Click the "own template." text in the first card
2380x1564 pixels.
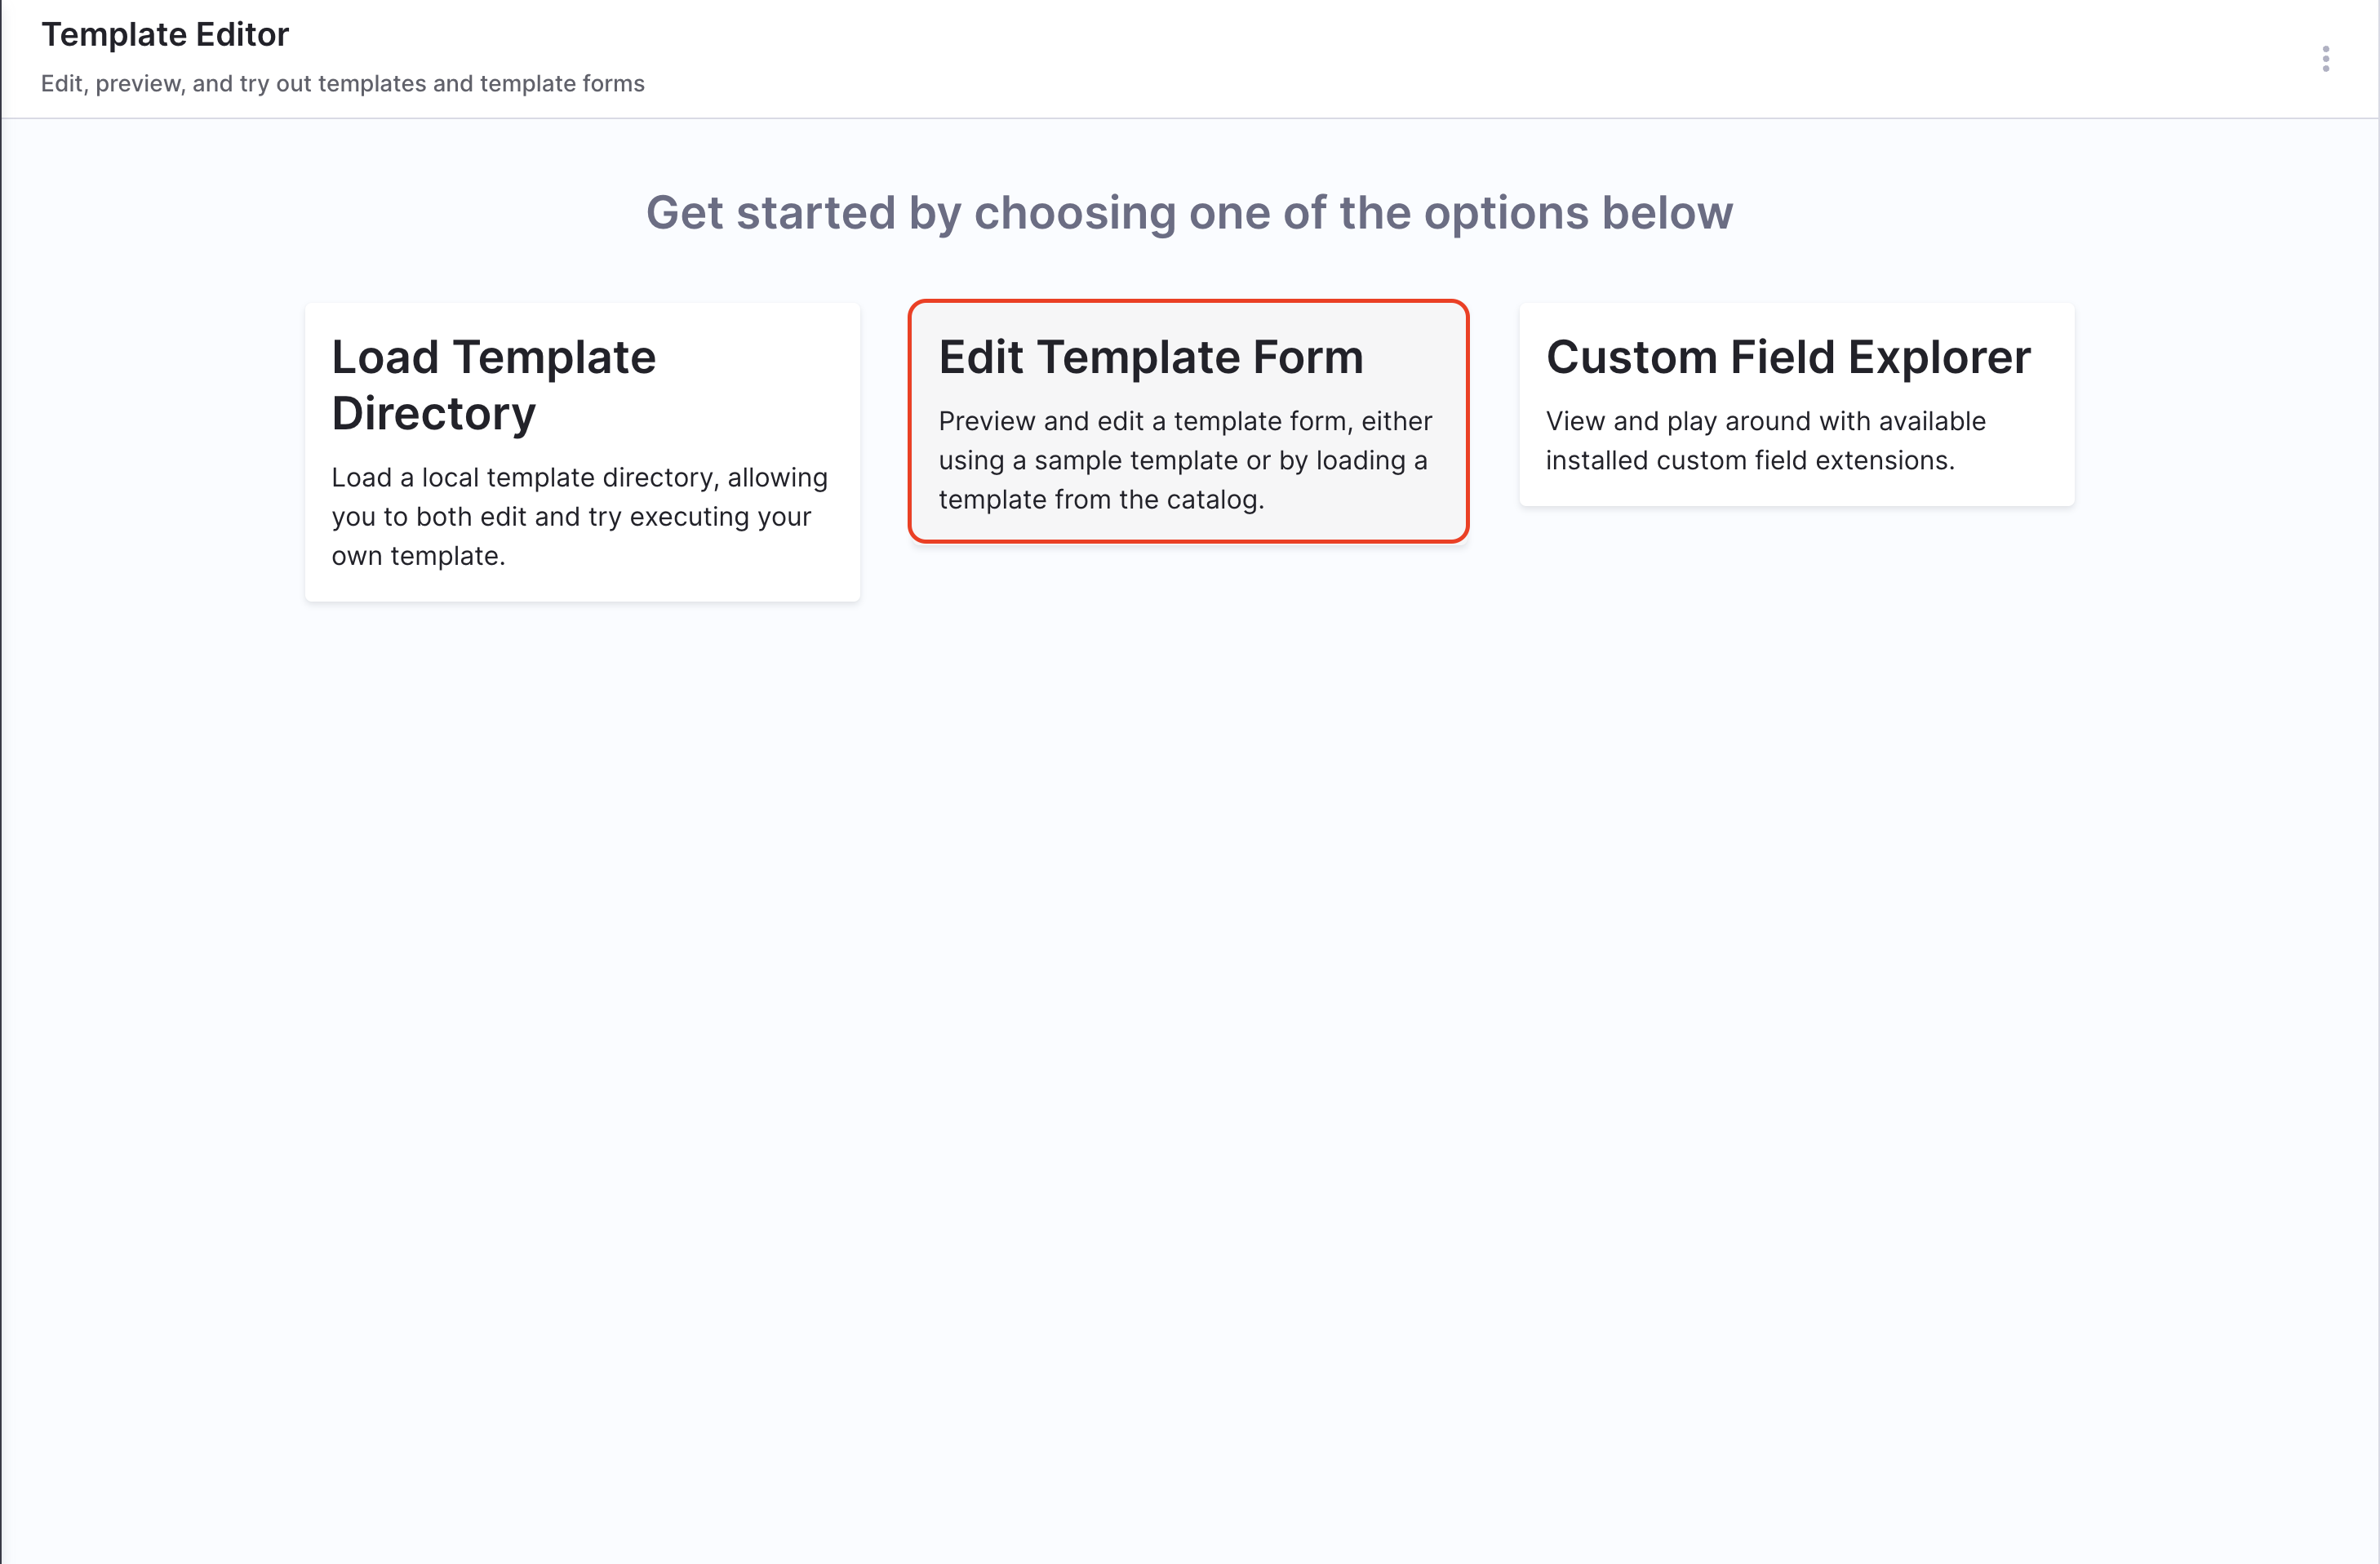tap(418, 556)
